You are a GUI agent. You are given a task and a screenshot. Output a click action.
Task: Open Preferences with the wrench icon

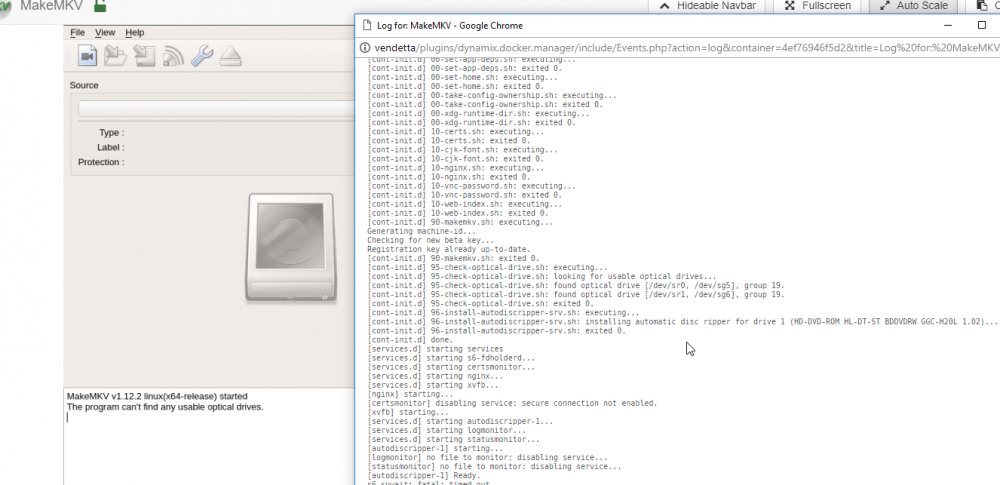(202, 56)
